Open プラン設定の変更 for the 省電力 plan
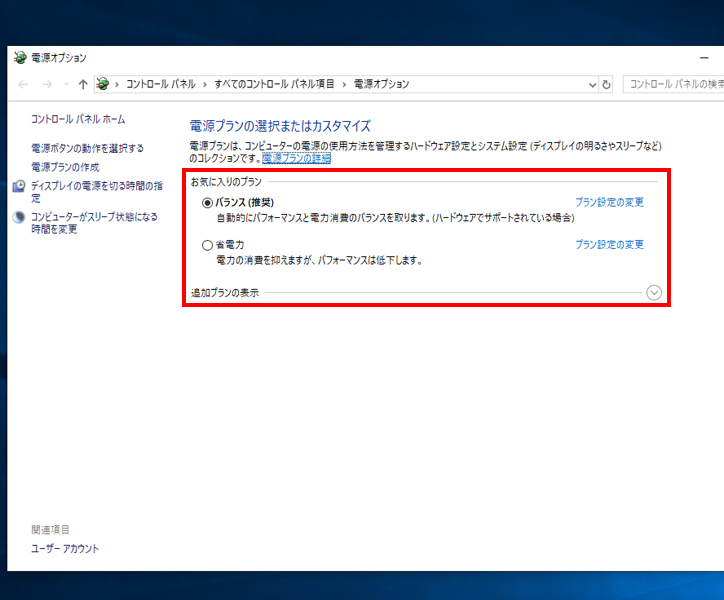The height and width of the screenshot is (600, 724). [609, 245]
